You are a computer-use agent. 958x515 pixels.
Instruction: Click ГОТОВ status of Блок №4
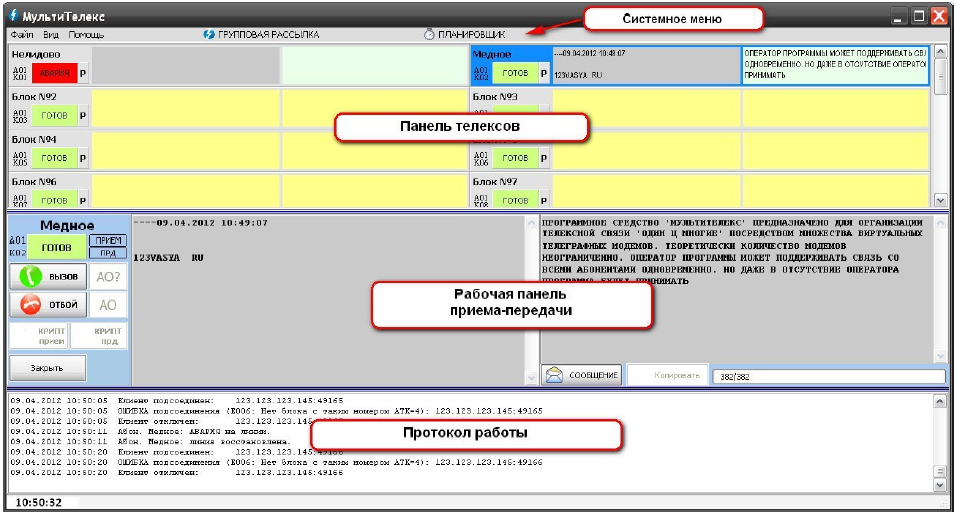point(54,158)
